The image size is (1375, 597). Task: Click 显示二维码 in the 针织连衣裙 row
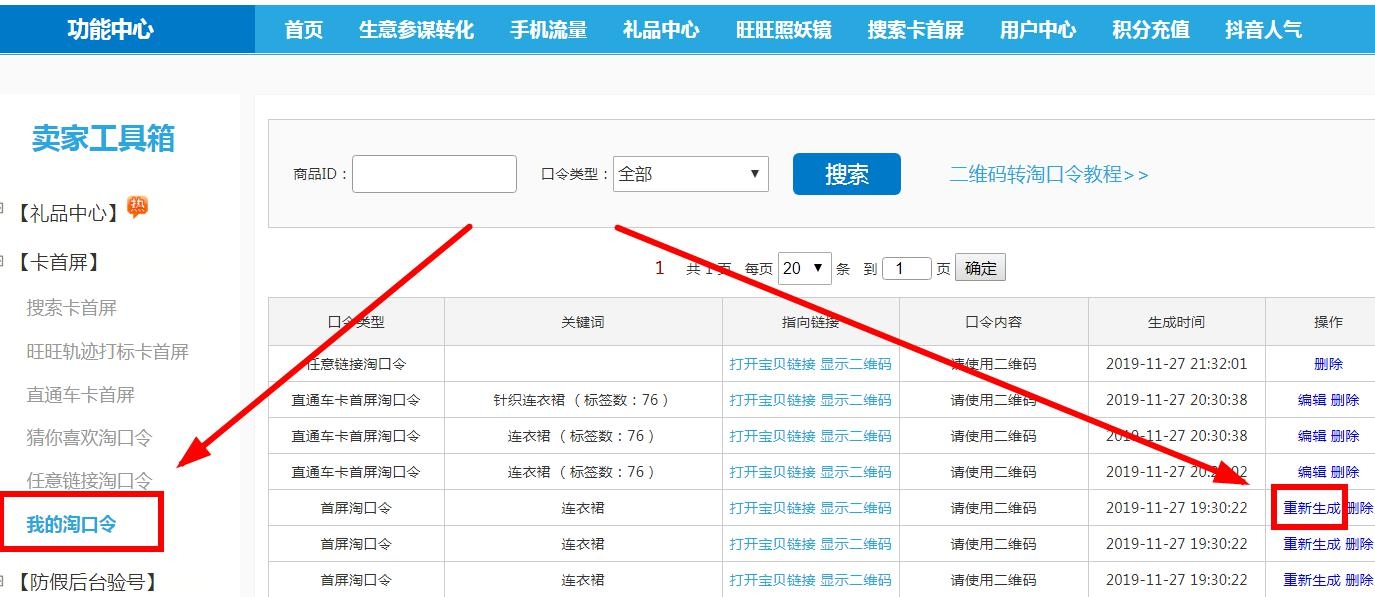[855, 400]
